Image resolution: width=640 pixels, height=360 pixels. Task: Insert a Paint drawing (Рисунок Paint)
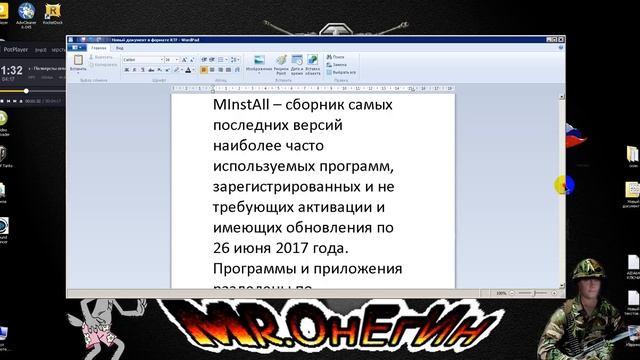click(x=281, y=60)
